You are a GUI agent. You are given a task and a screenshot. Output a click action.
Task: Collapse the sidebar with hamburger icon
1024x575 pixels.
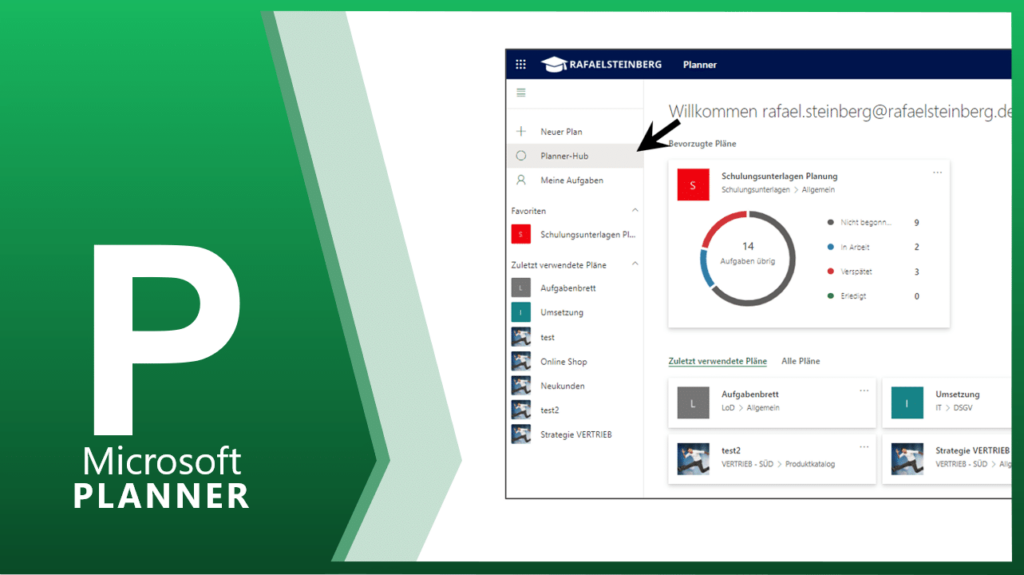(520, 93)
